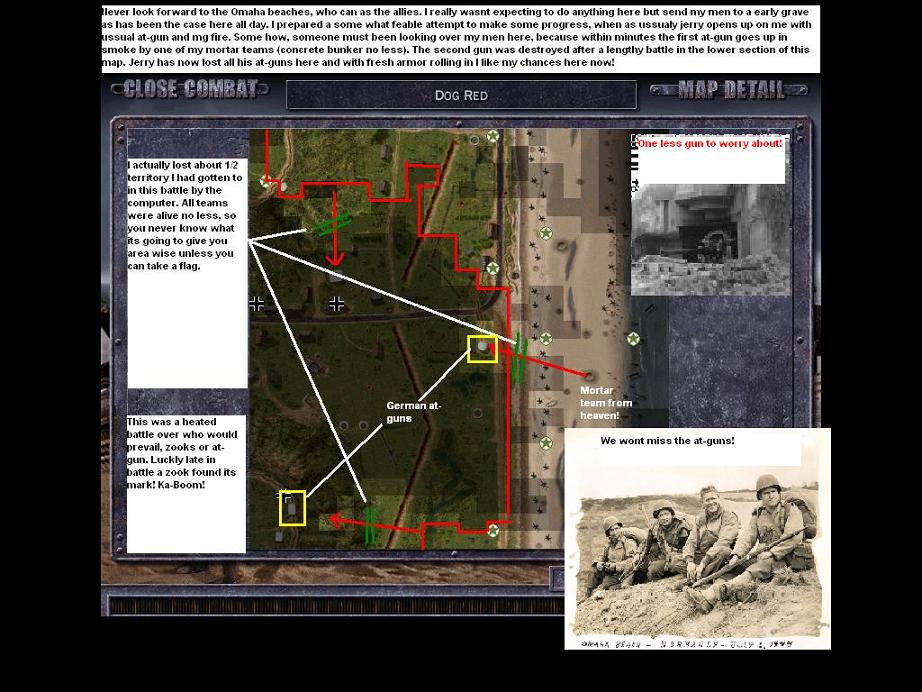The width and height of the screenshot is (922, 692).
Task: Click the ring-shaped marker next to the topmost star
Action: point(474,140)
